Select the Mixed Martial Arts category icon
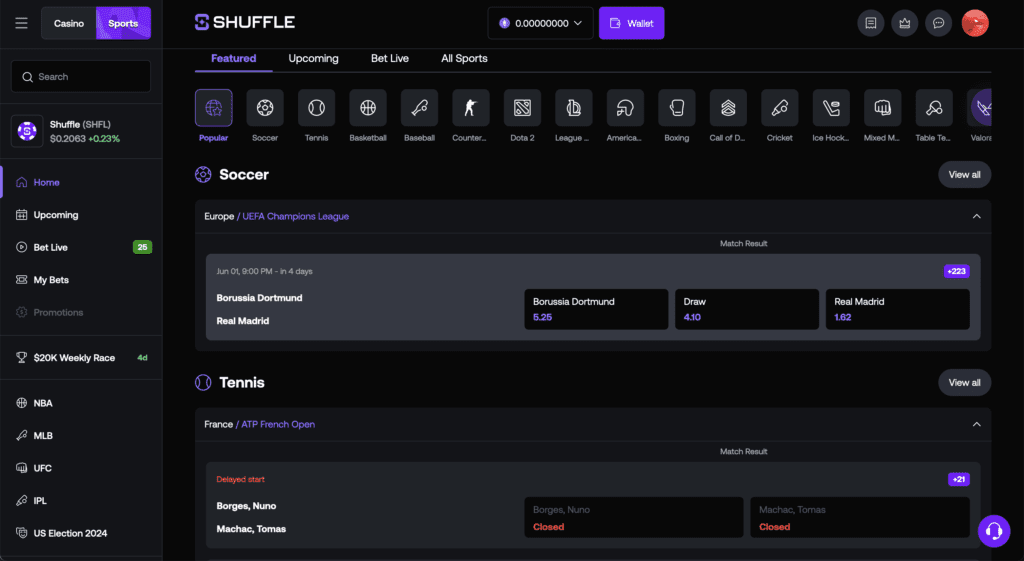 tap(882, 108)
